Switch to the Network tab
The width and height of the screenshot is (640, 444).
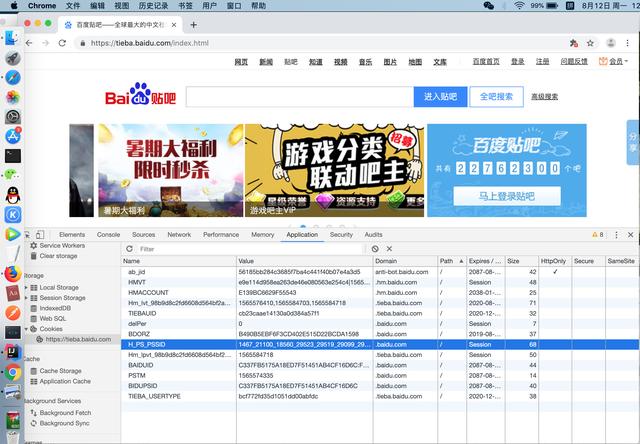pos(179,235)
